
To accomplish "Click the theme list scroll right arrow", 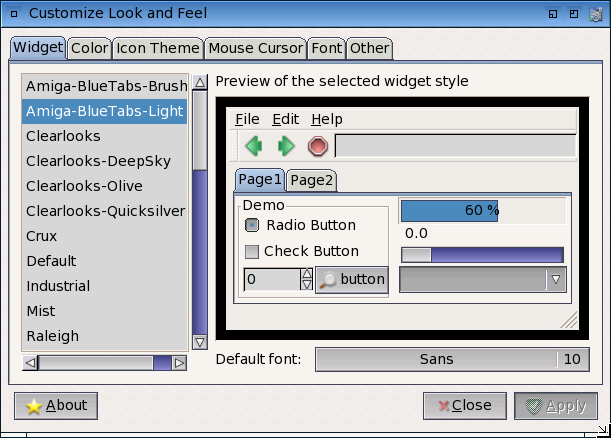I will coord(179,363).
